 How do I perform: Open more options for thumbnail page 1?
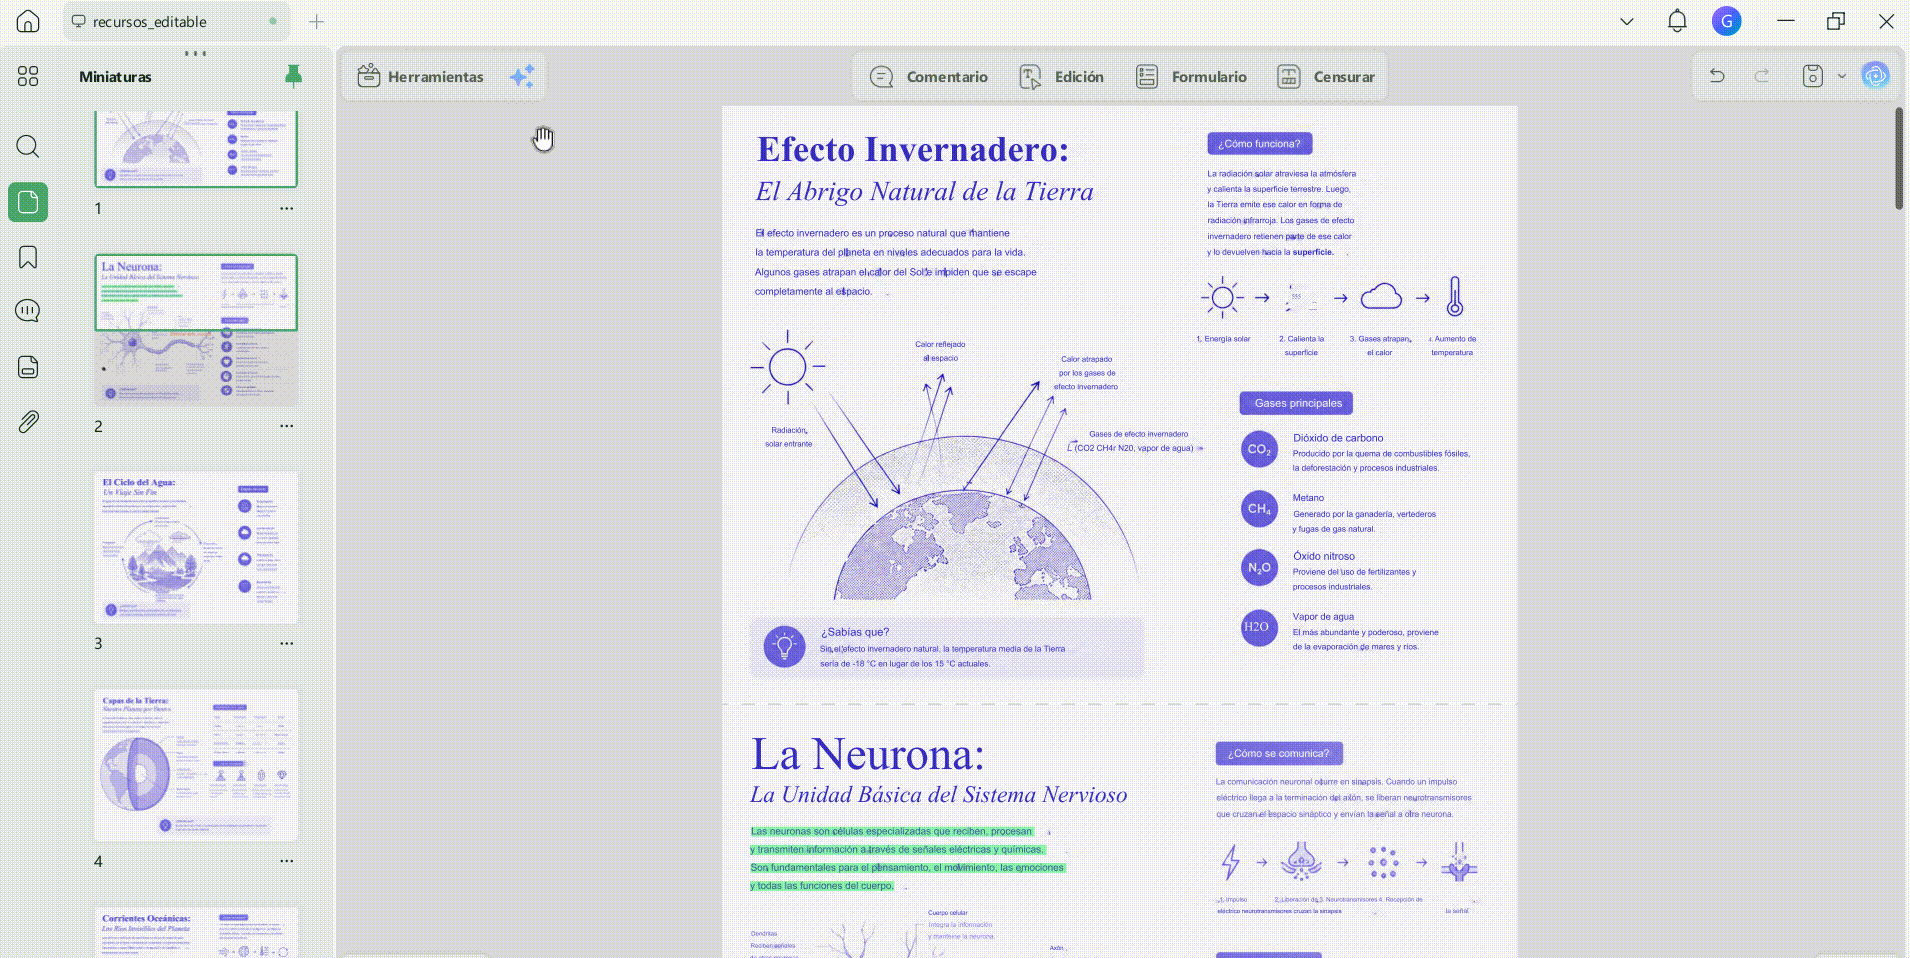click(287, 208)
